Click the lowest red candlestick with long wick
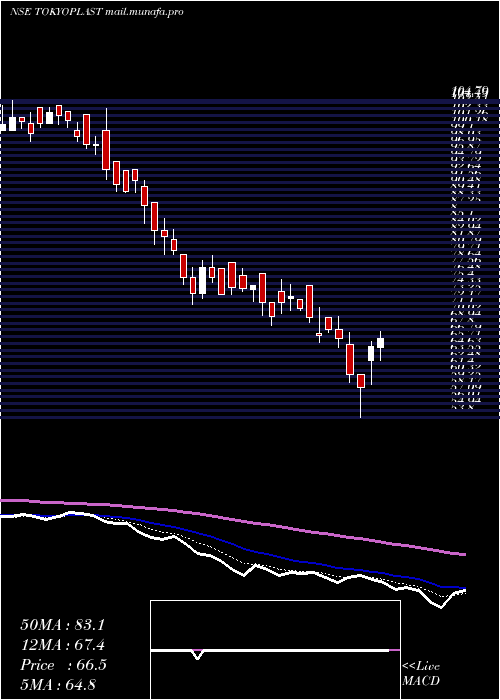Viewport: 500px width, 700px height. 361,381
